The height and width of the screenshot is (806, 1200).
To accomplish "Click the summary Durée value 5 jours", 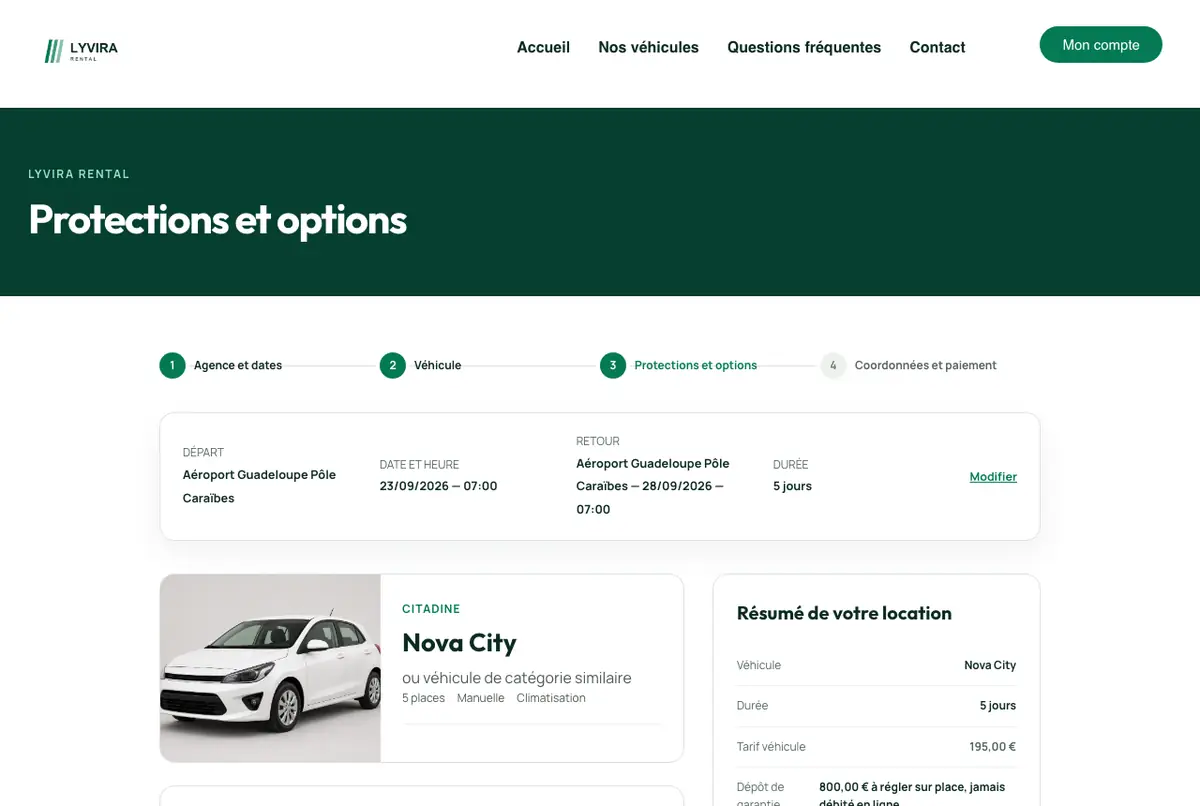I will (x=998, y=705).
